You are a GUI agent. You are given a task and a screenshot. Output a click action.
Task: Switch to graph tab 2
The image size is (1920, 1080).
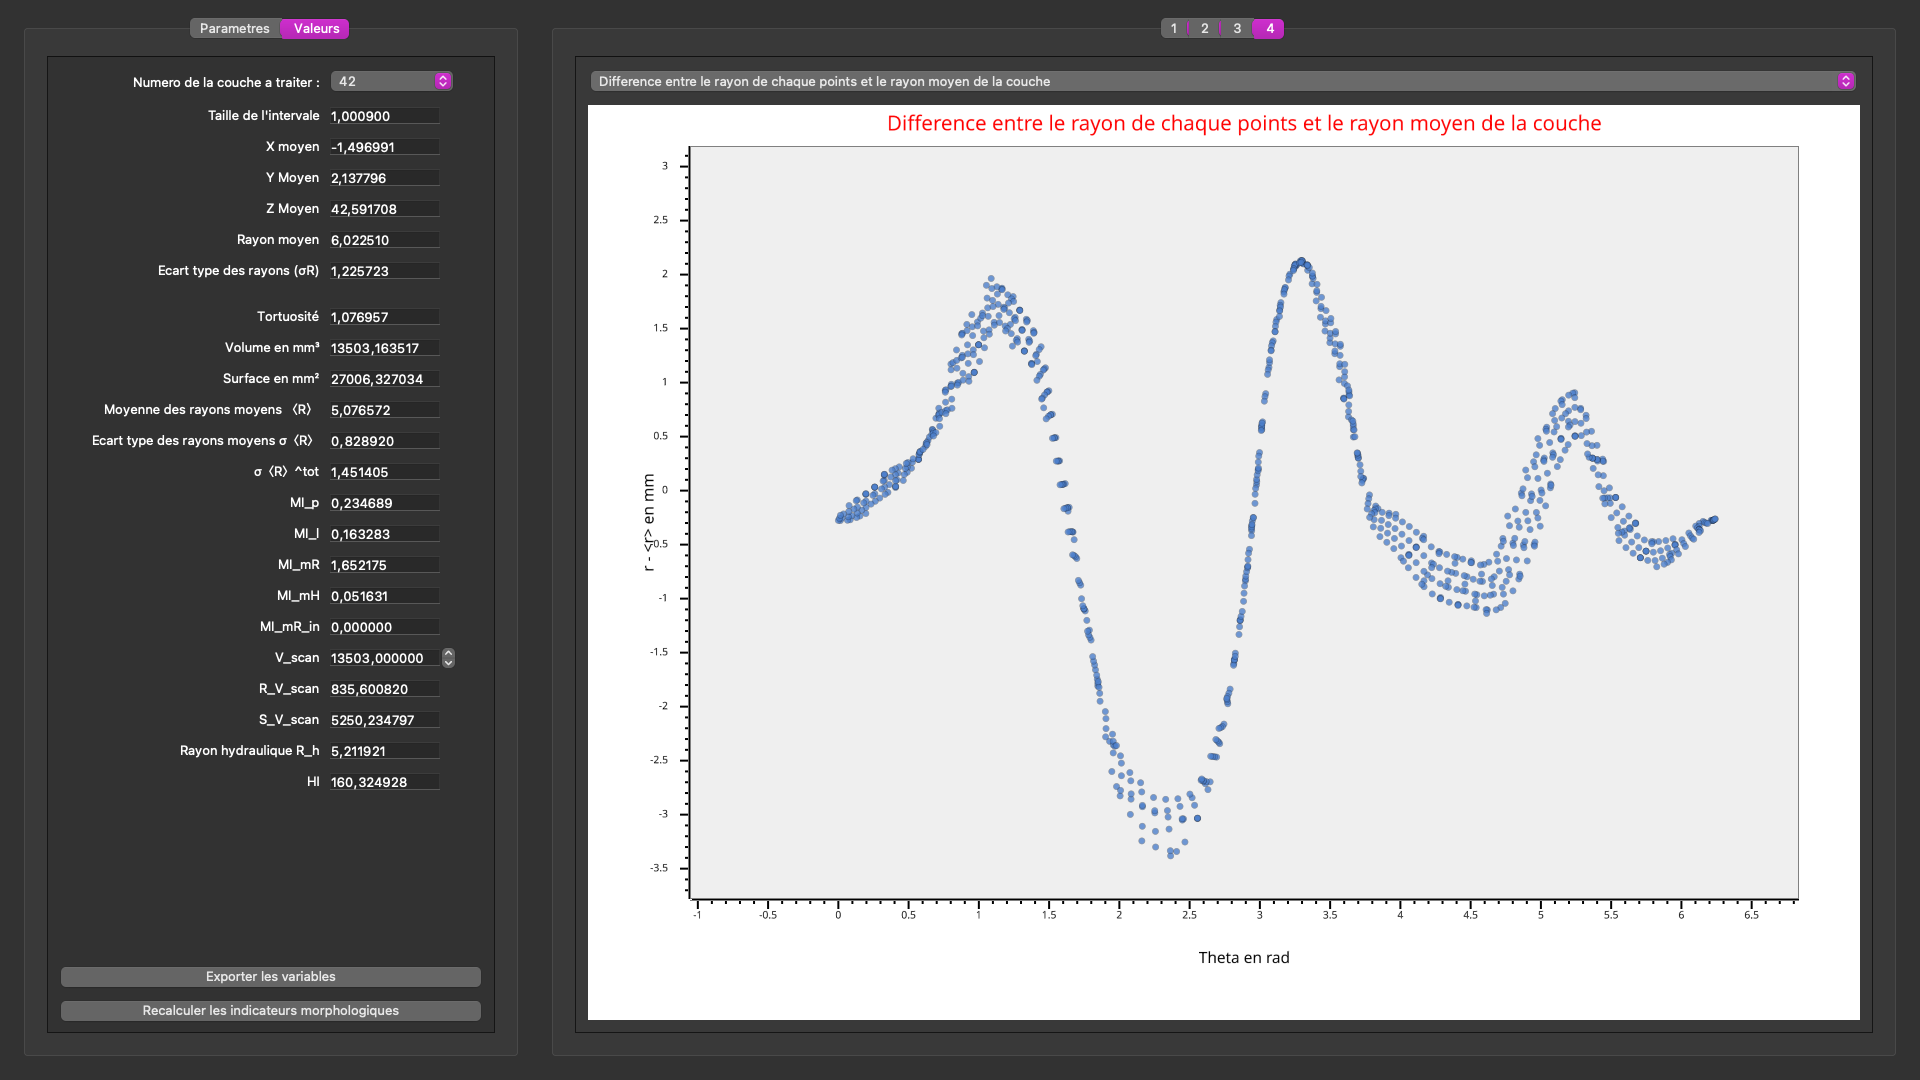1205,28
